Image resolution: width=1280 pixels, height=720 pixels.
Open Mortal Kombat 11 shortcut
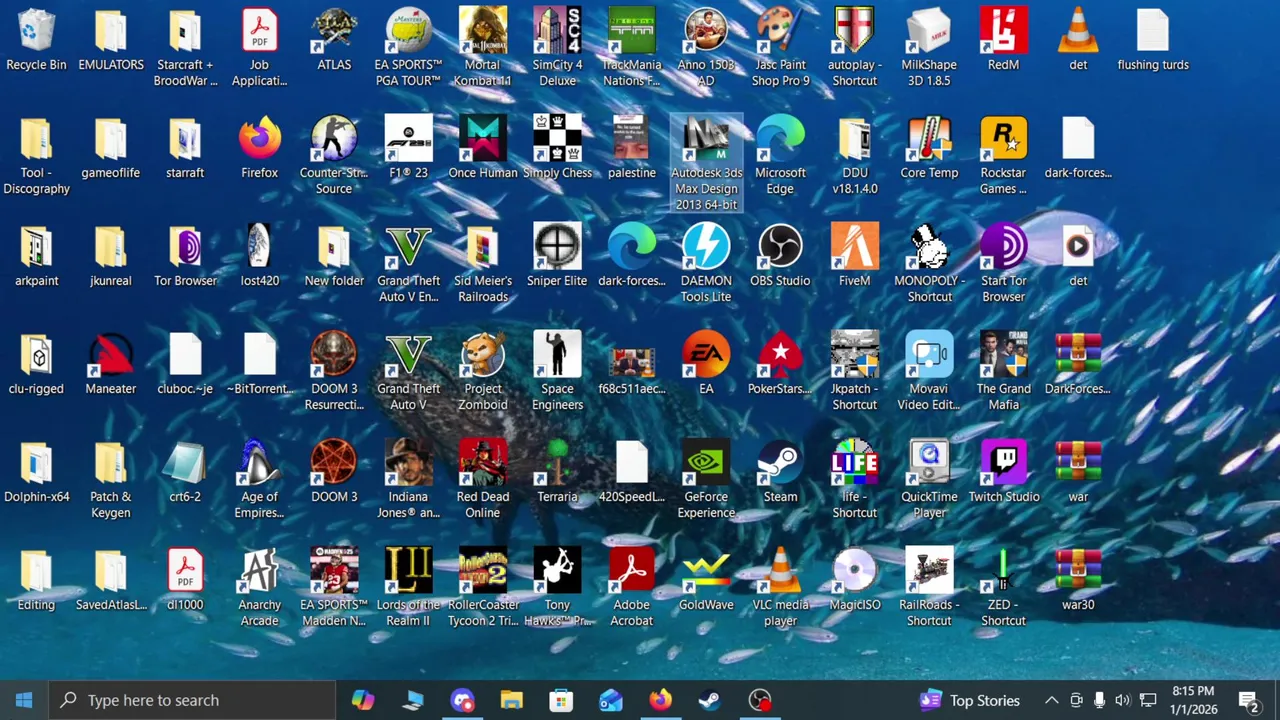tap(483, 46)
